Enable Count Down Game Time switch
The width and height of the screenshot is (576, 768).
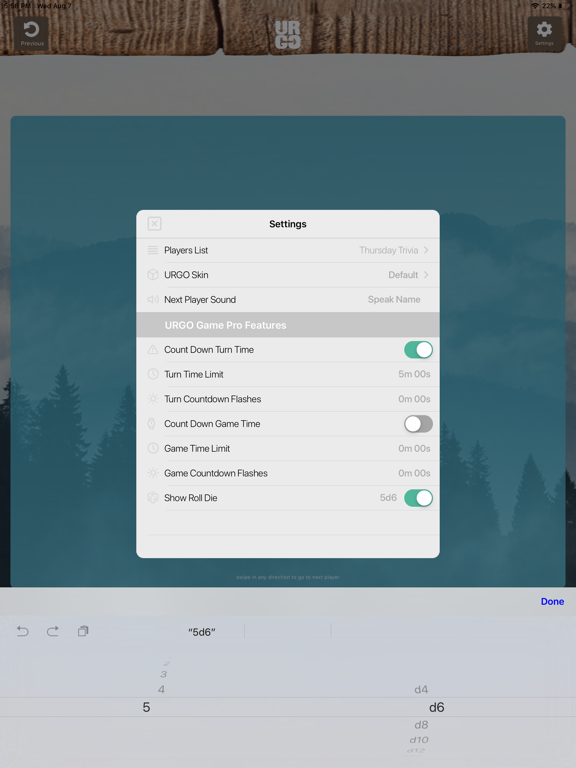(x=418, y=424)
